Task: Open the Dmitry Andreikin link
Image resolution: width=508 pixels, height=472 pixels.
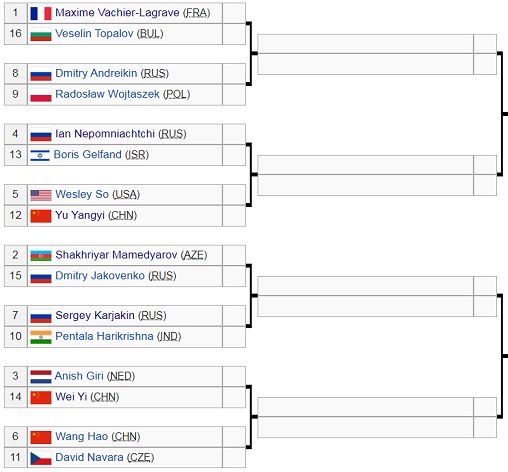Action: [96, 73]
